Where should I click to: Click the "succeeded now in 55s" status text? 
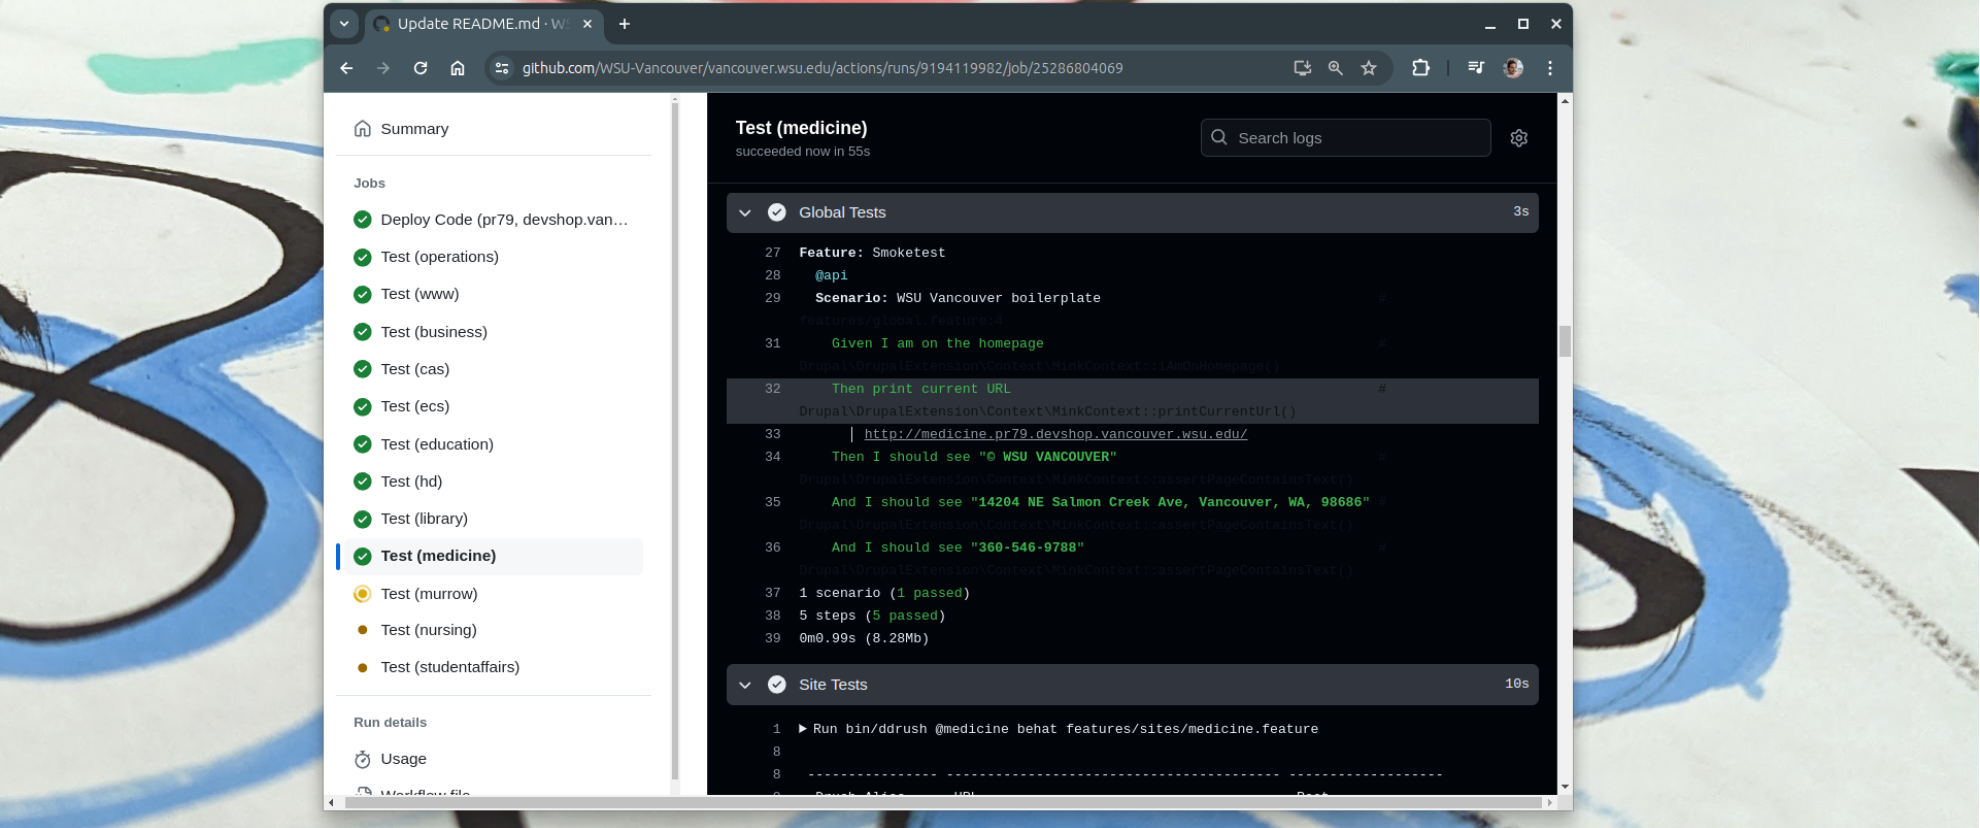(802, 152)
